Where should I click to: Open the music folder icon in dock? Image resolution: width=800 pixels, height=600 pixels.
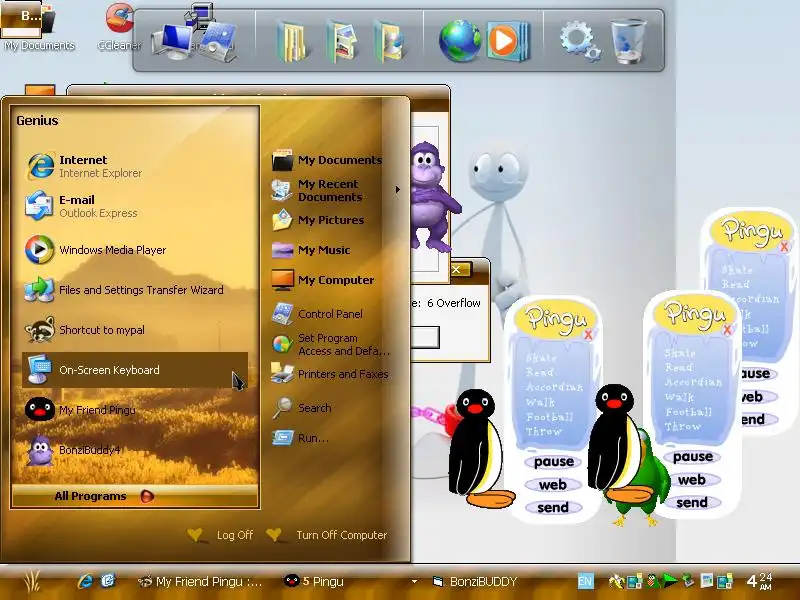tap(390, 42)
